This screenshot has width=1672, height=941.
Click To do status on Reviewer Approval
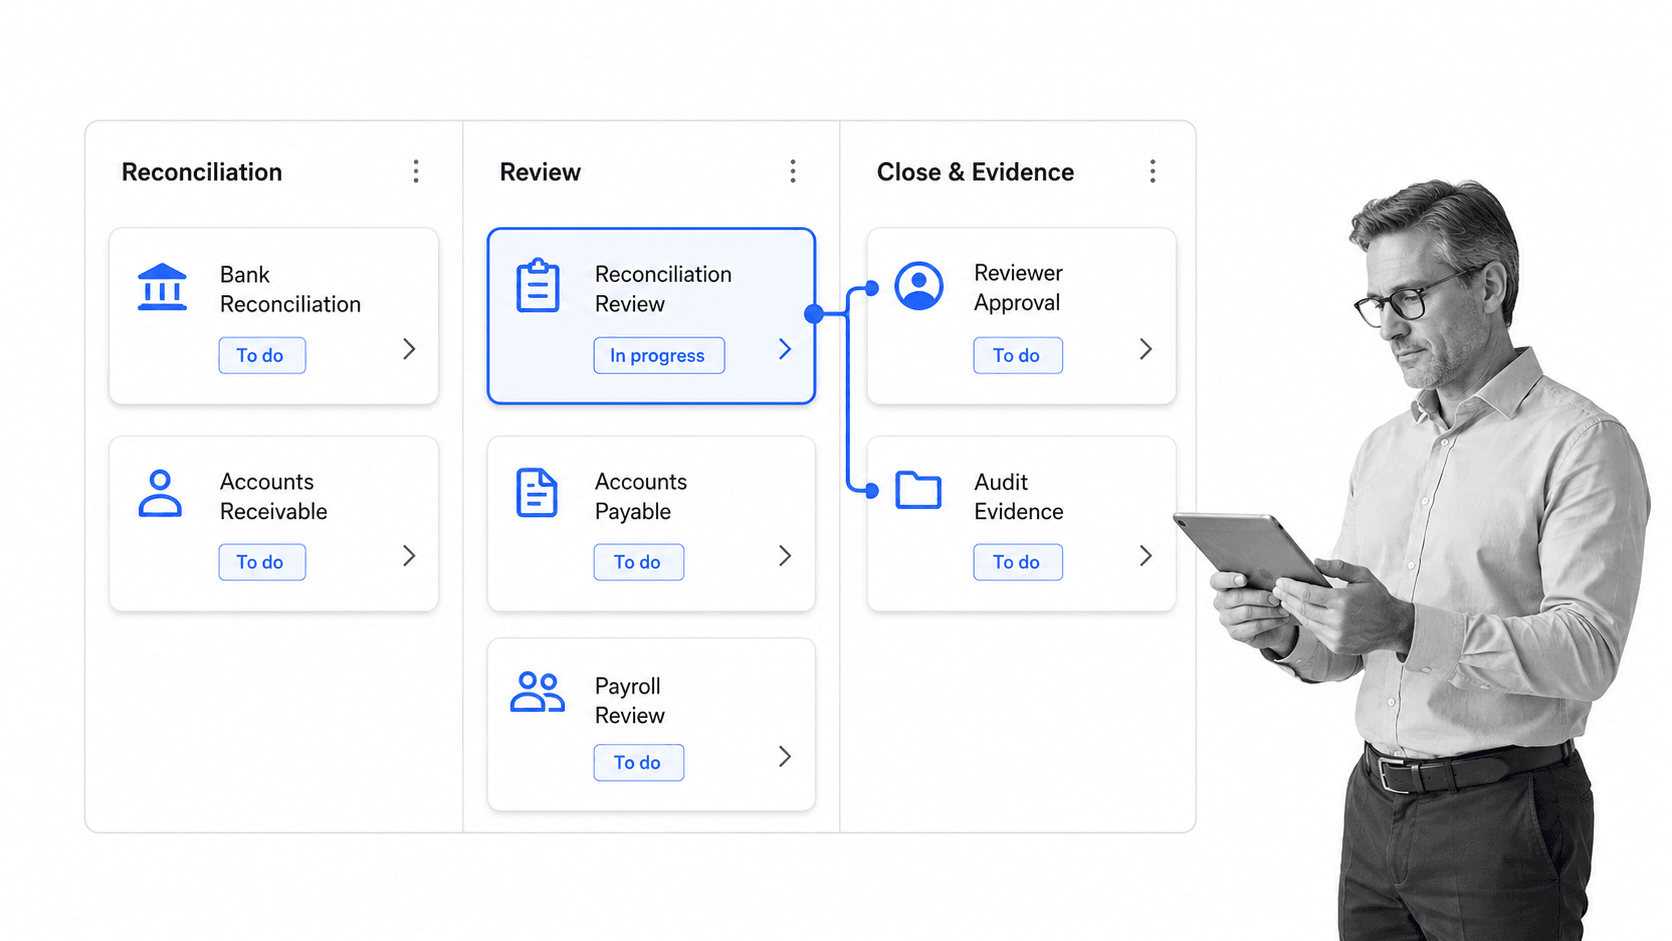pos(1018,355)
